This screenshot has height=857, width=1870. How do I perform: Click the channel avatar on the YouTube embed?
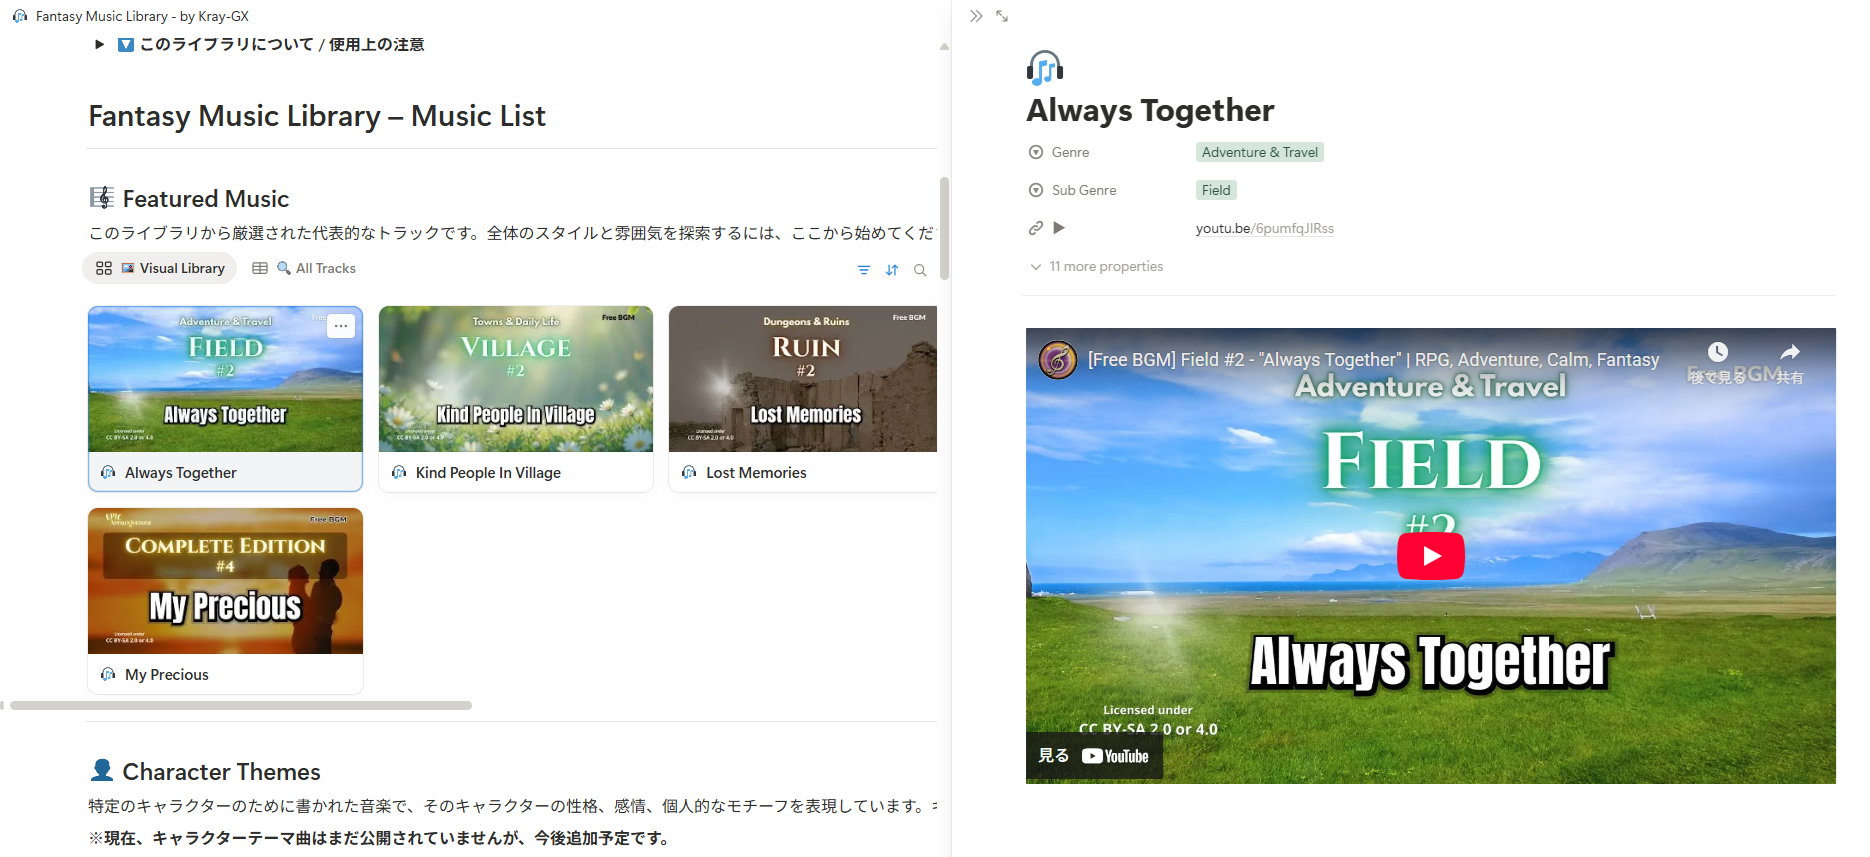pos(1058,360)
